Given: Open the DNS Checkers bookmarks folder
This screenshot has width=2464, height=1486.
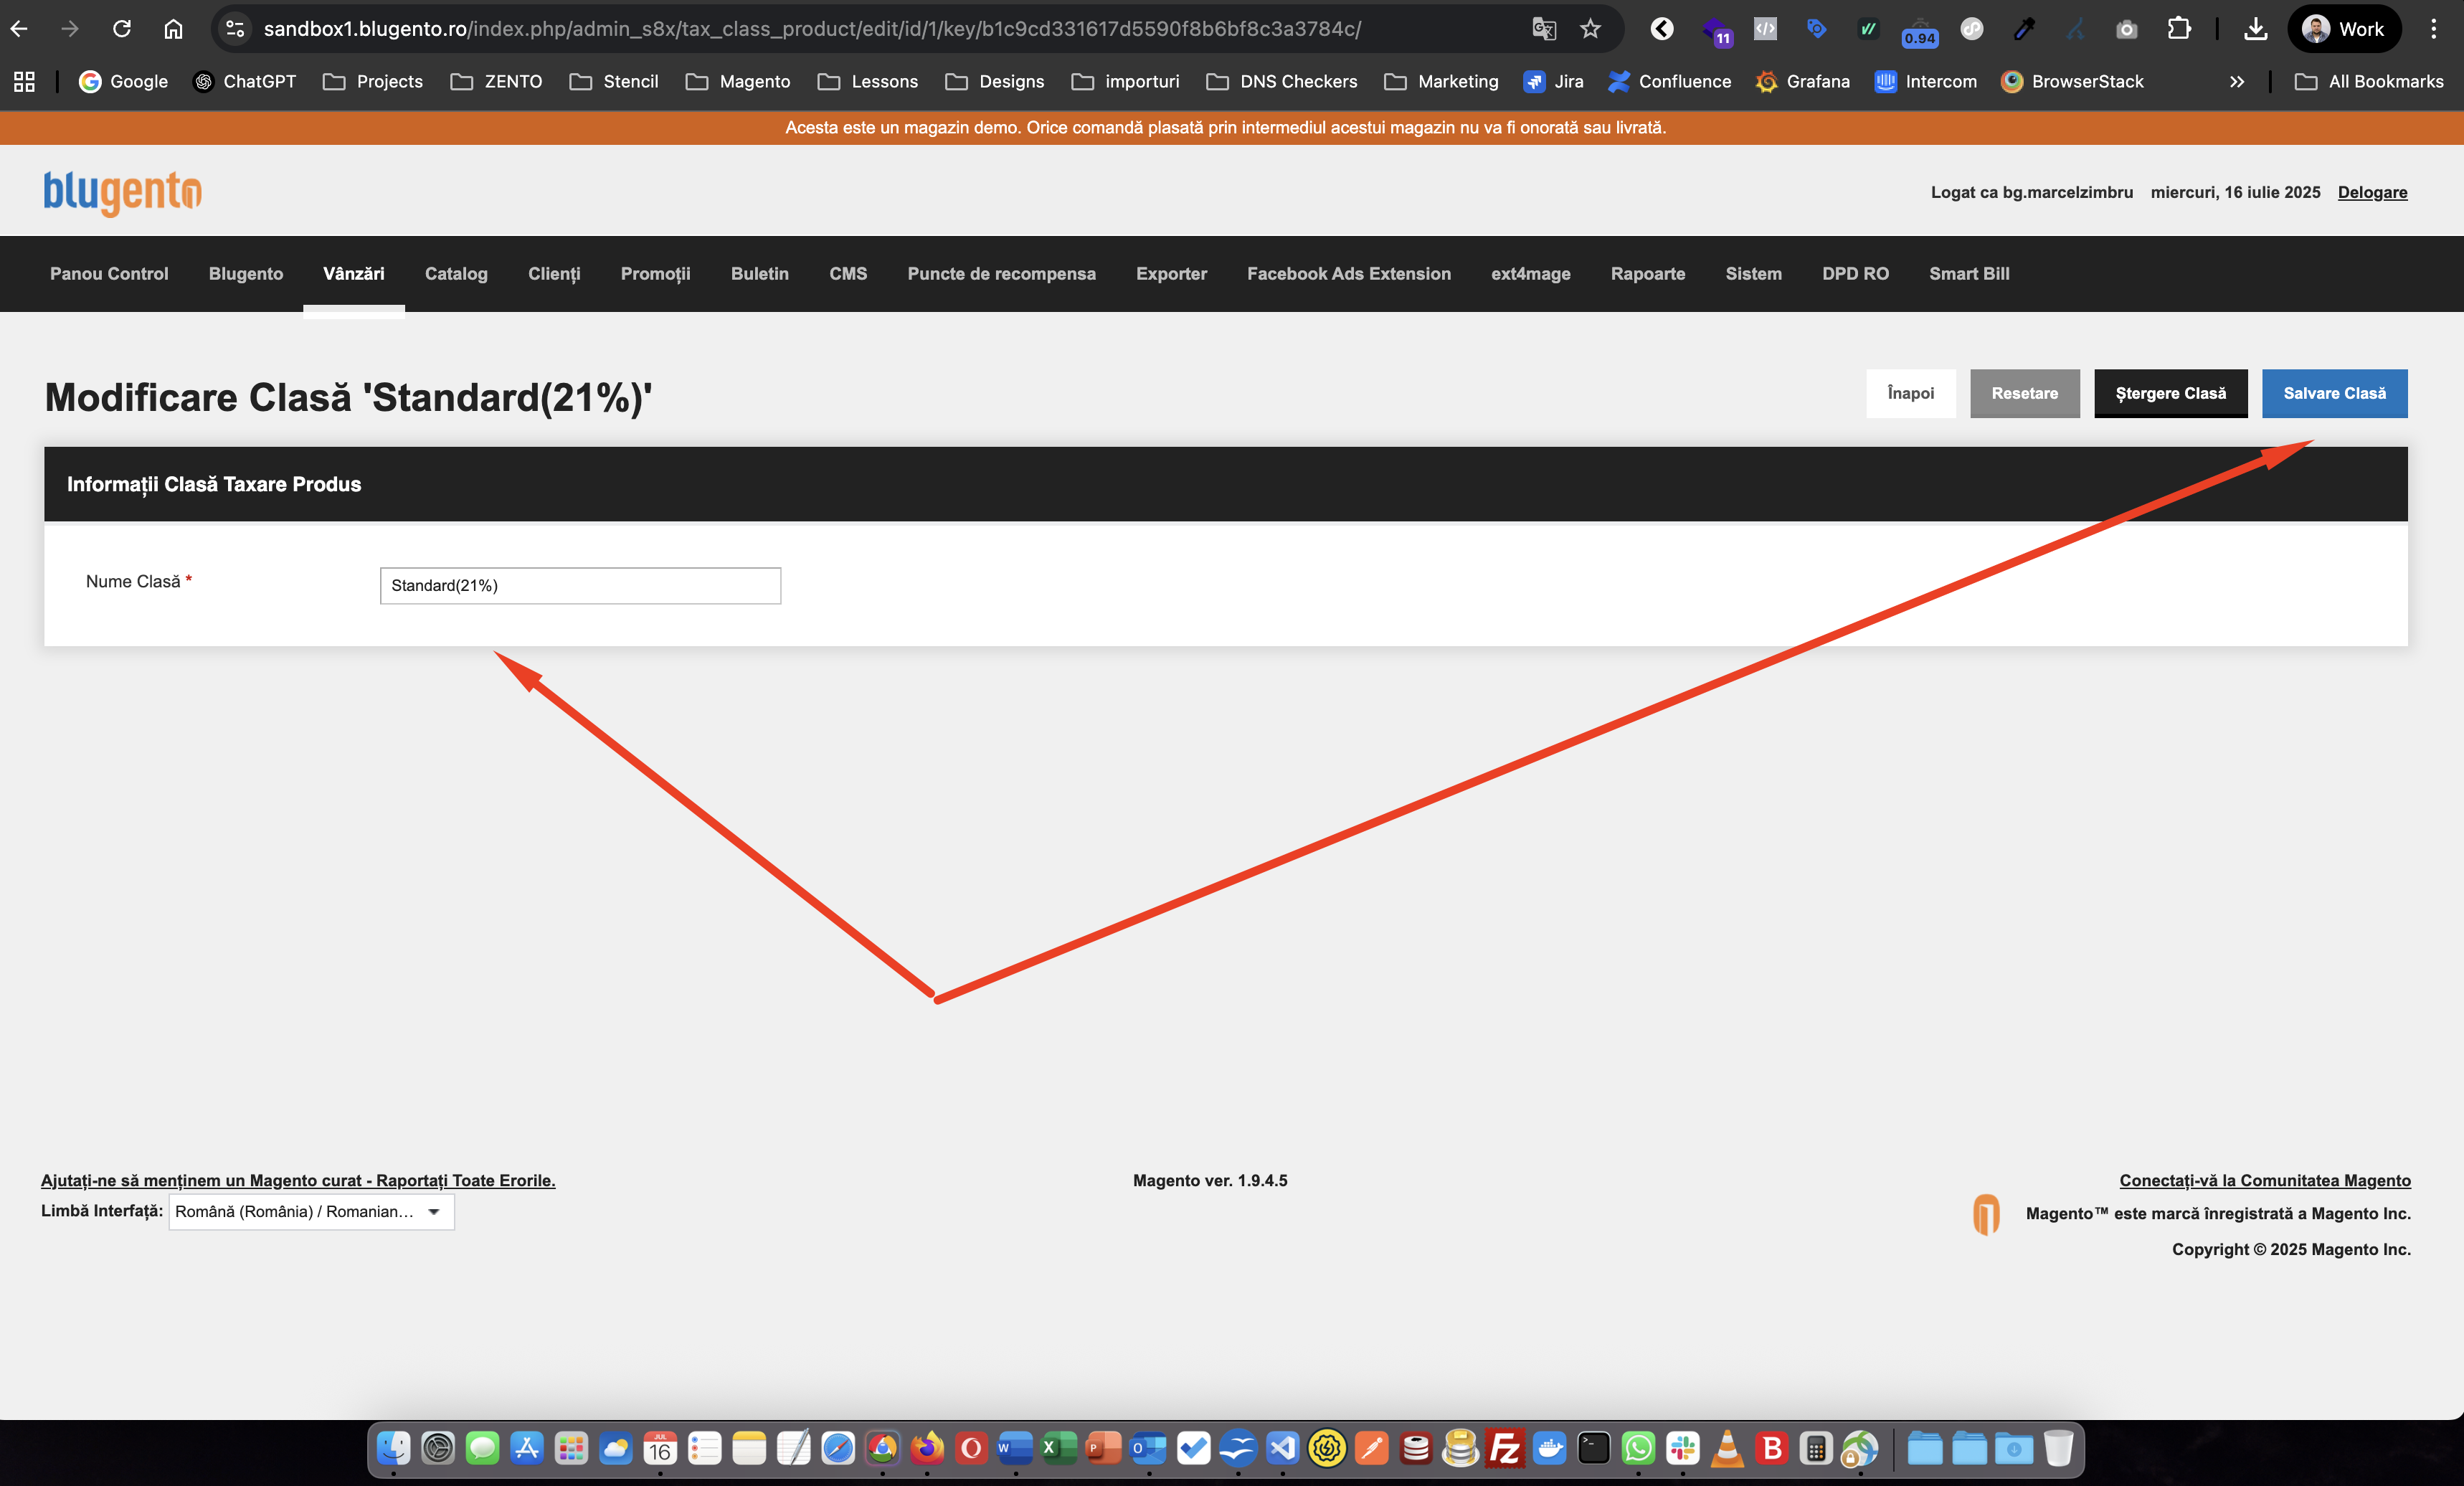Looking at the screenshot, I should pos(1282,81).
